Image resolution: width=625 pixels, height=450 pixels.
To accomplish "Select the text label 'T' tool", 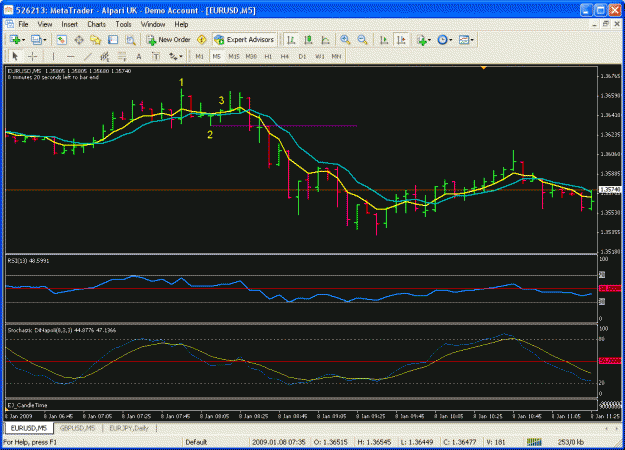I will [156, 56].
